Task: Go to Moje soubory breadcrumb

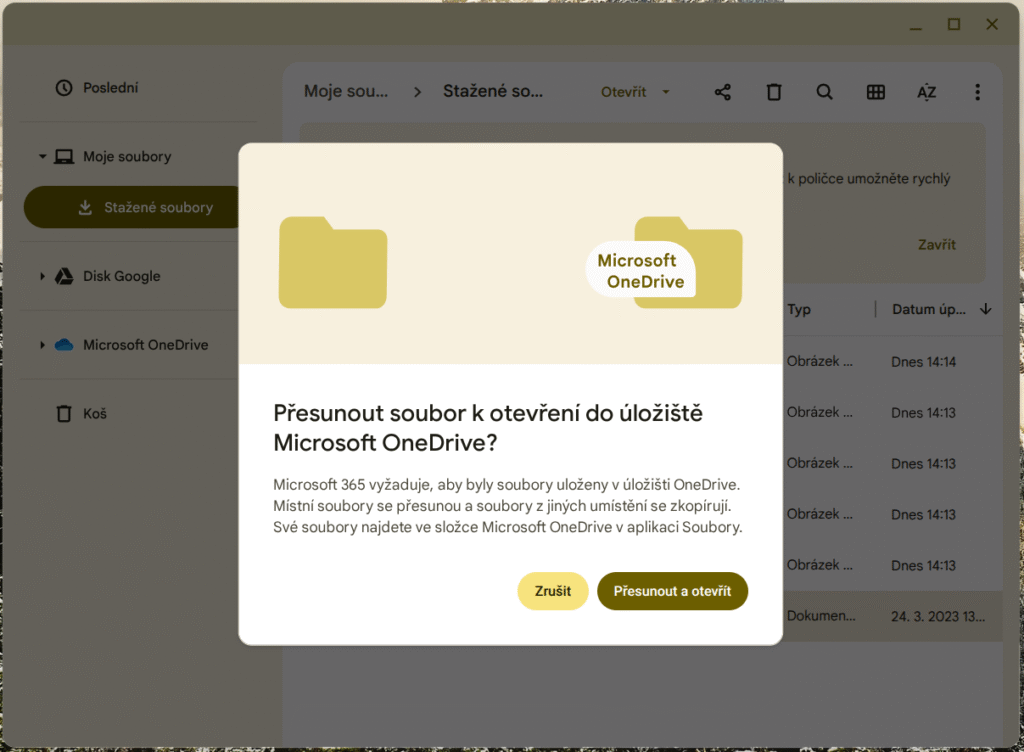Action: [x=346, y=92]
